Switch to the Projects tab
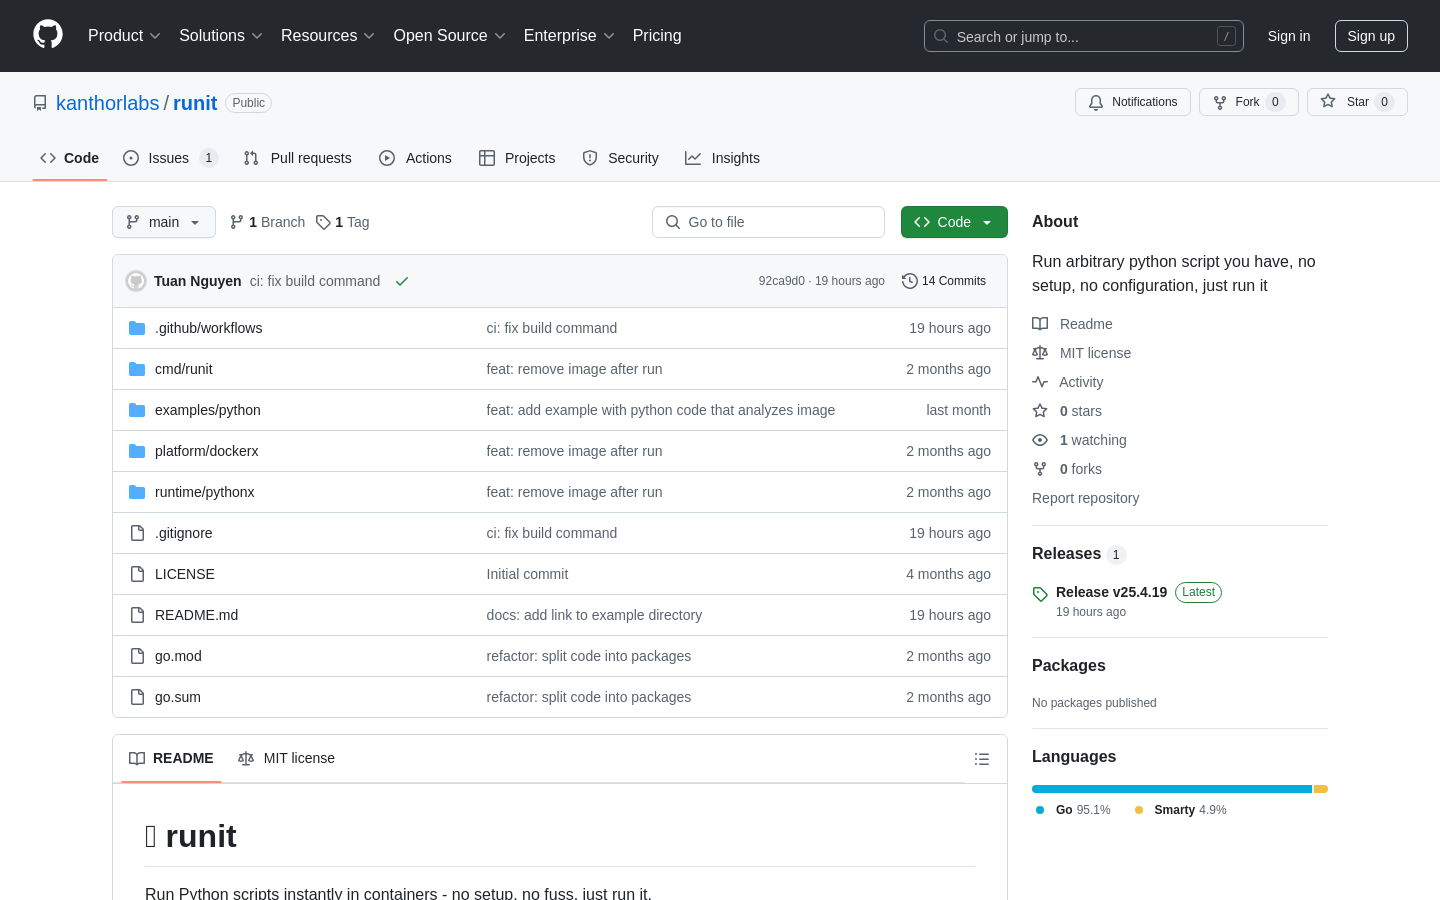This screenshot has height=900, width=1440. click(x=517, y=158)
